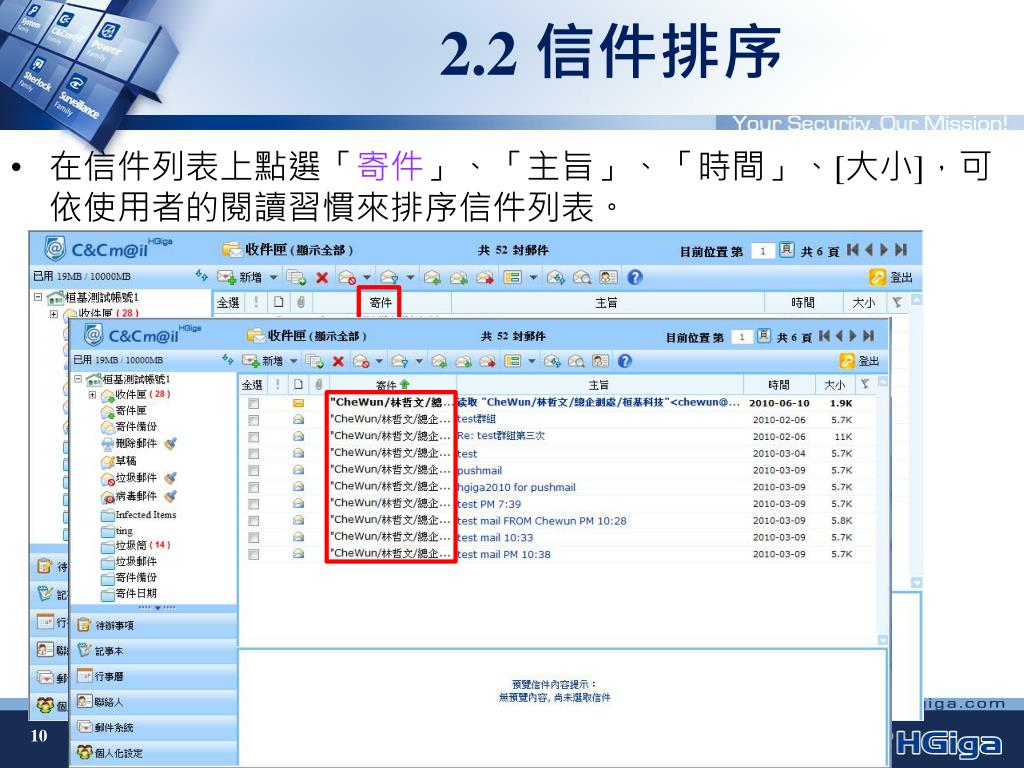1024x768 pixels.
Task: Open mail titled test mail FROM Chewun PM 10:28
Action: [541, 521]
